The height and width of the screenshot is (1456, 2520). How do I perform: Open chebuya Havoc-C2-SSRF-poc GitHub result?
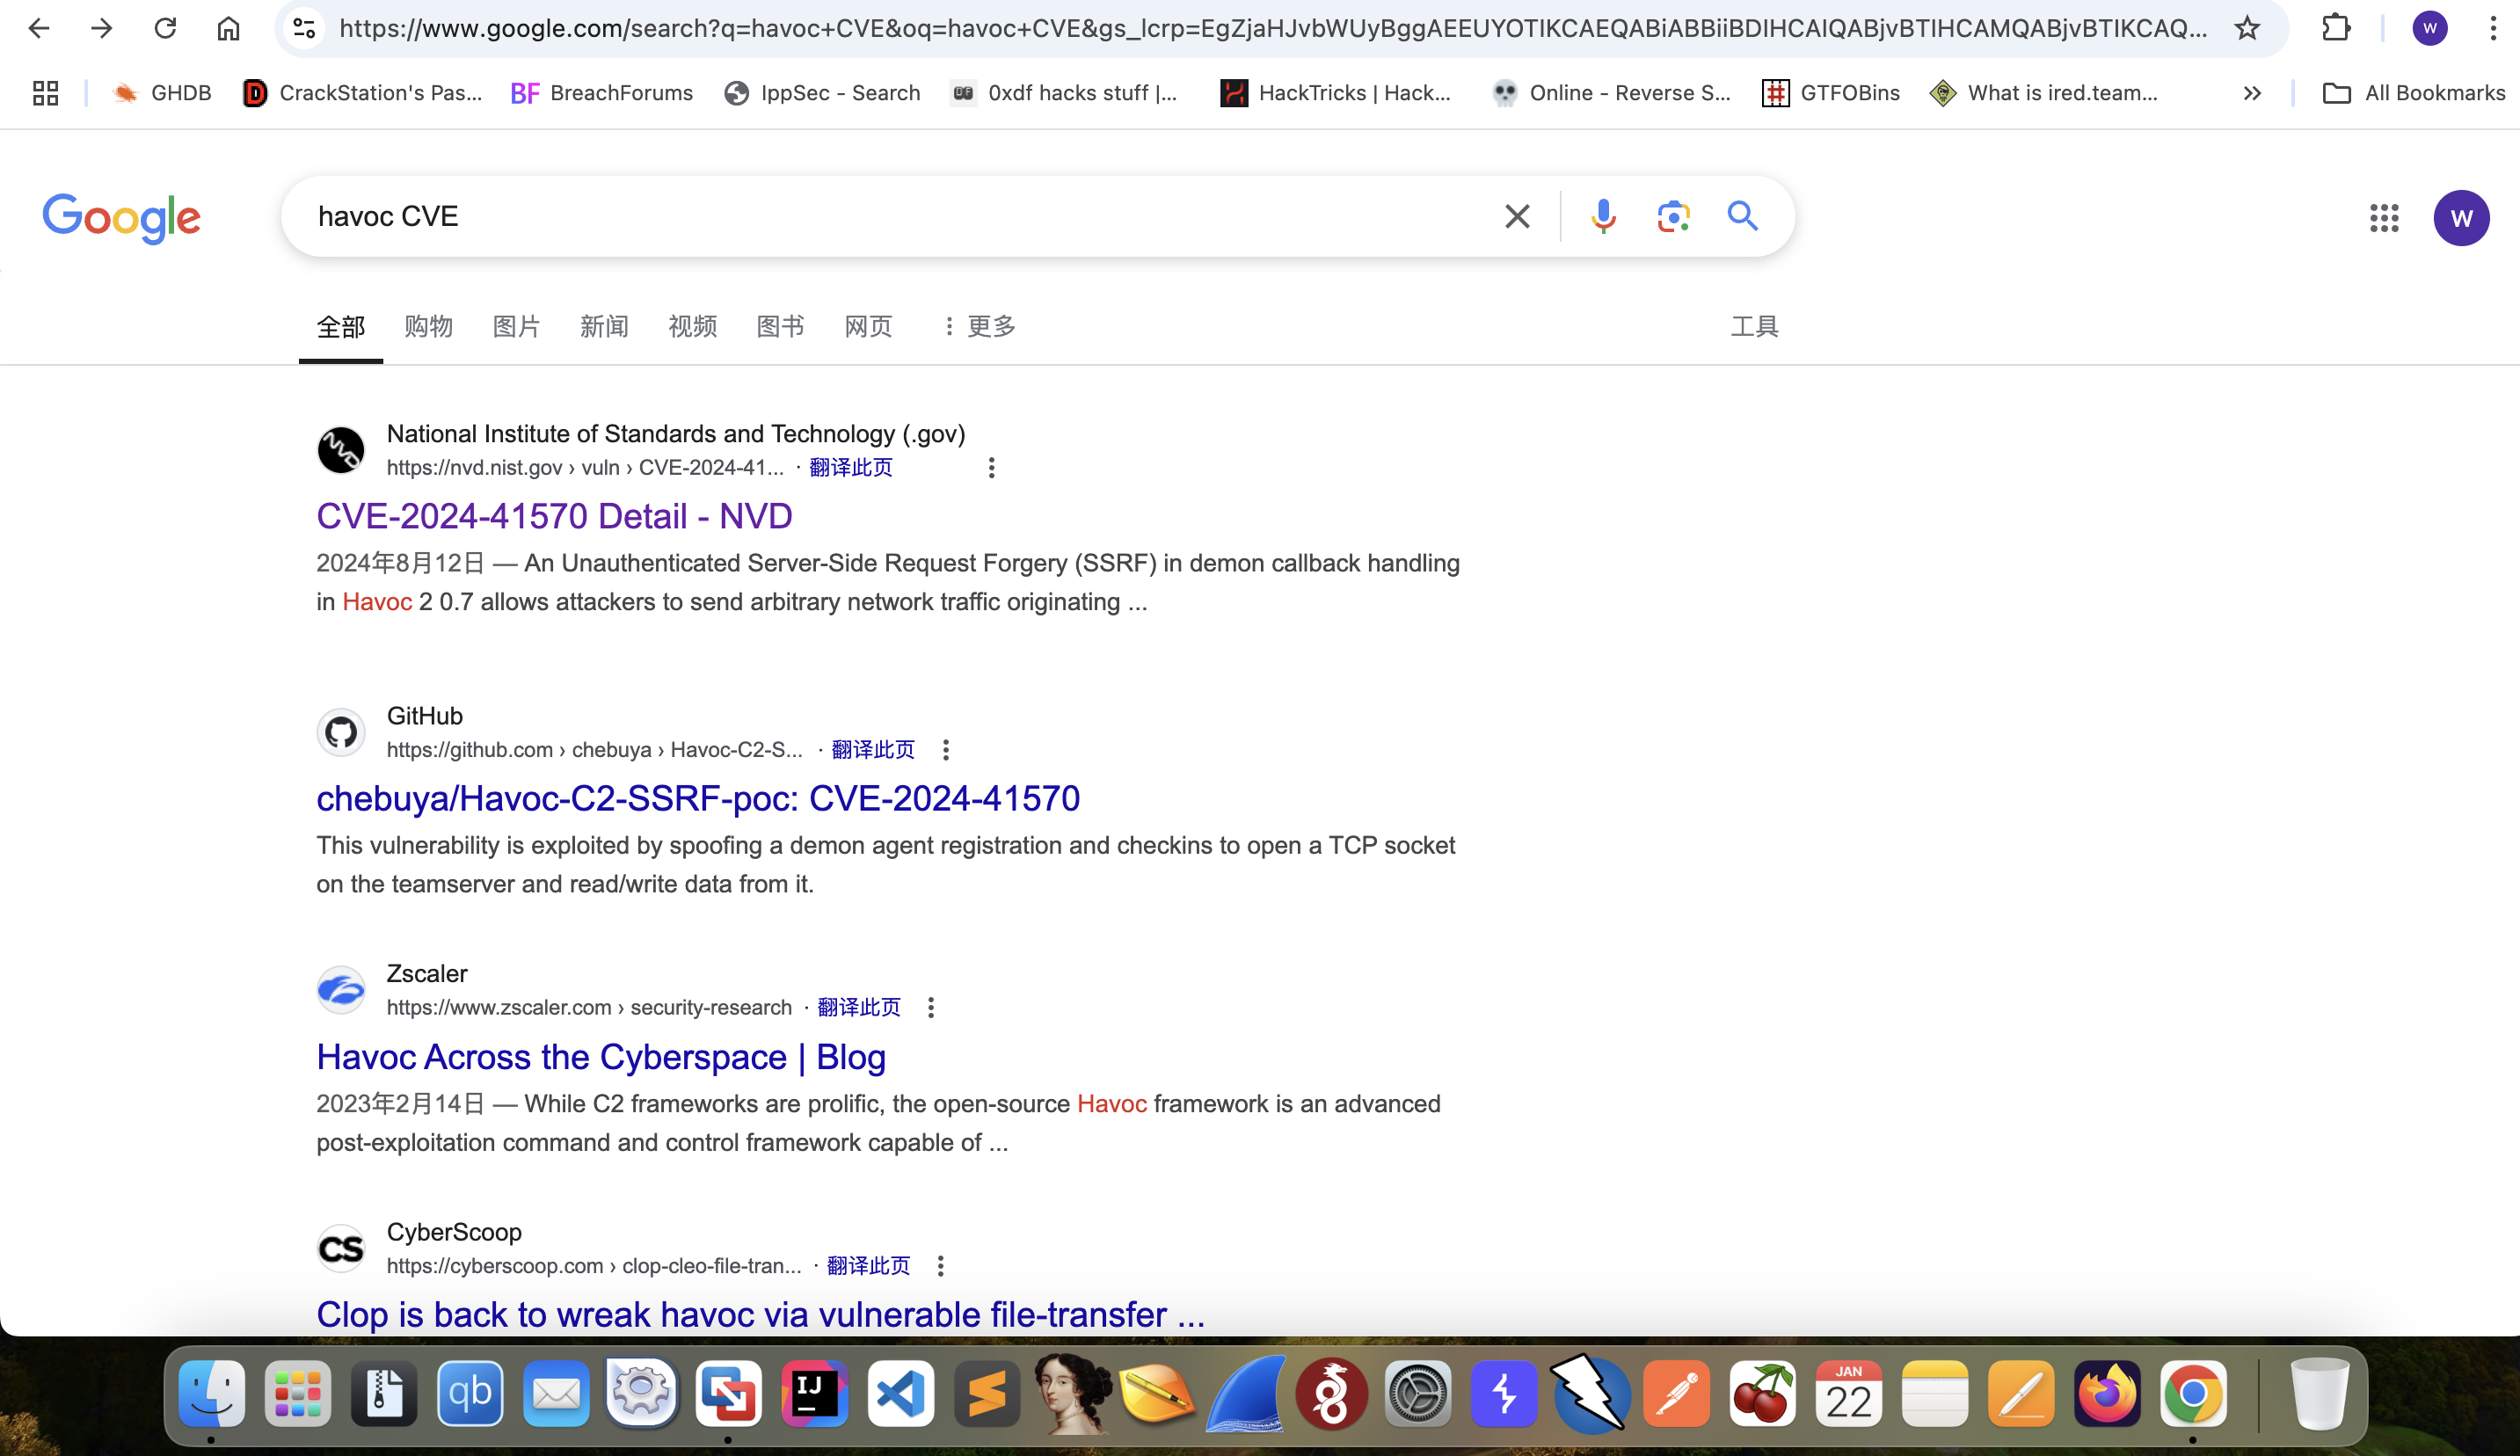point(697,798)
